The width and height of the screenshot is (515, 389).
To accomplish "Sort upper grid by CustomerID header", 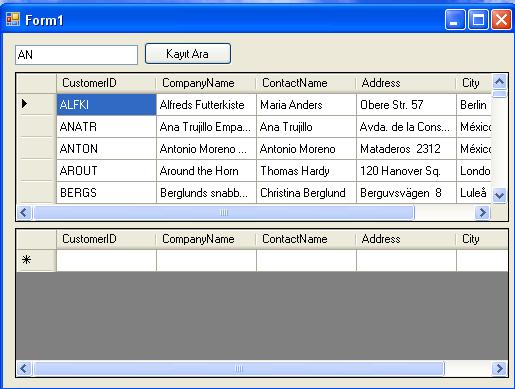I will (x=106, y=83).
